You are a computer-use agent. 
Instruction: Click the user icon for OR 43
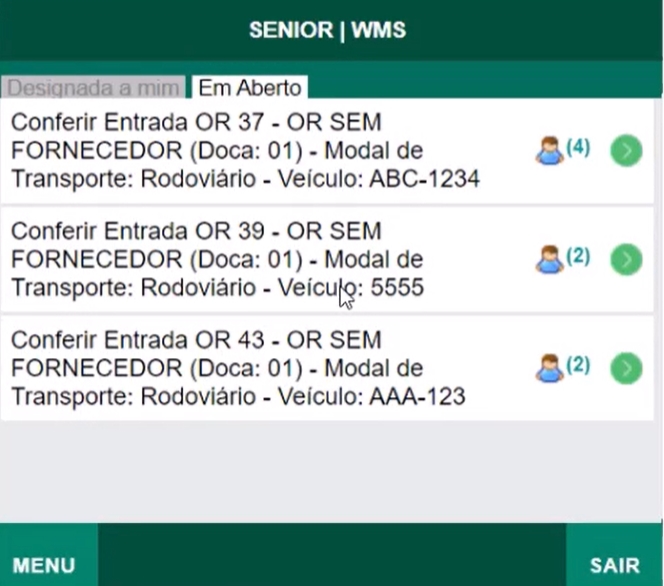pos(549,367)
